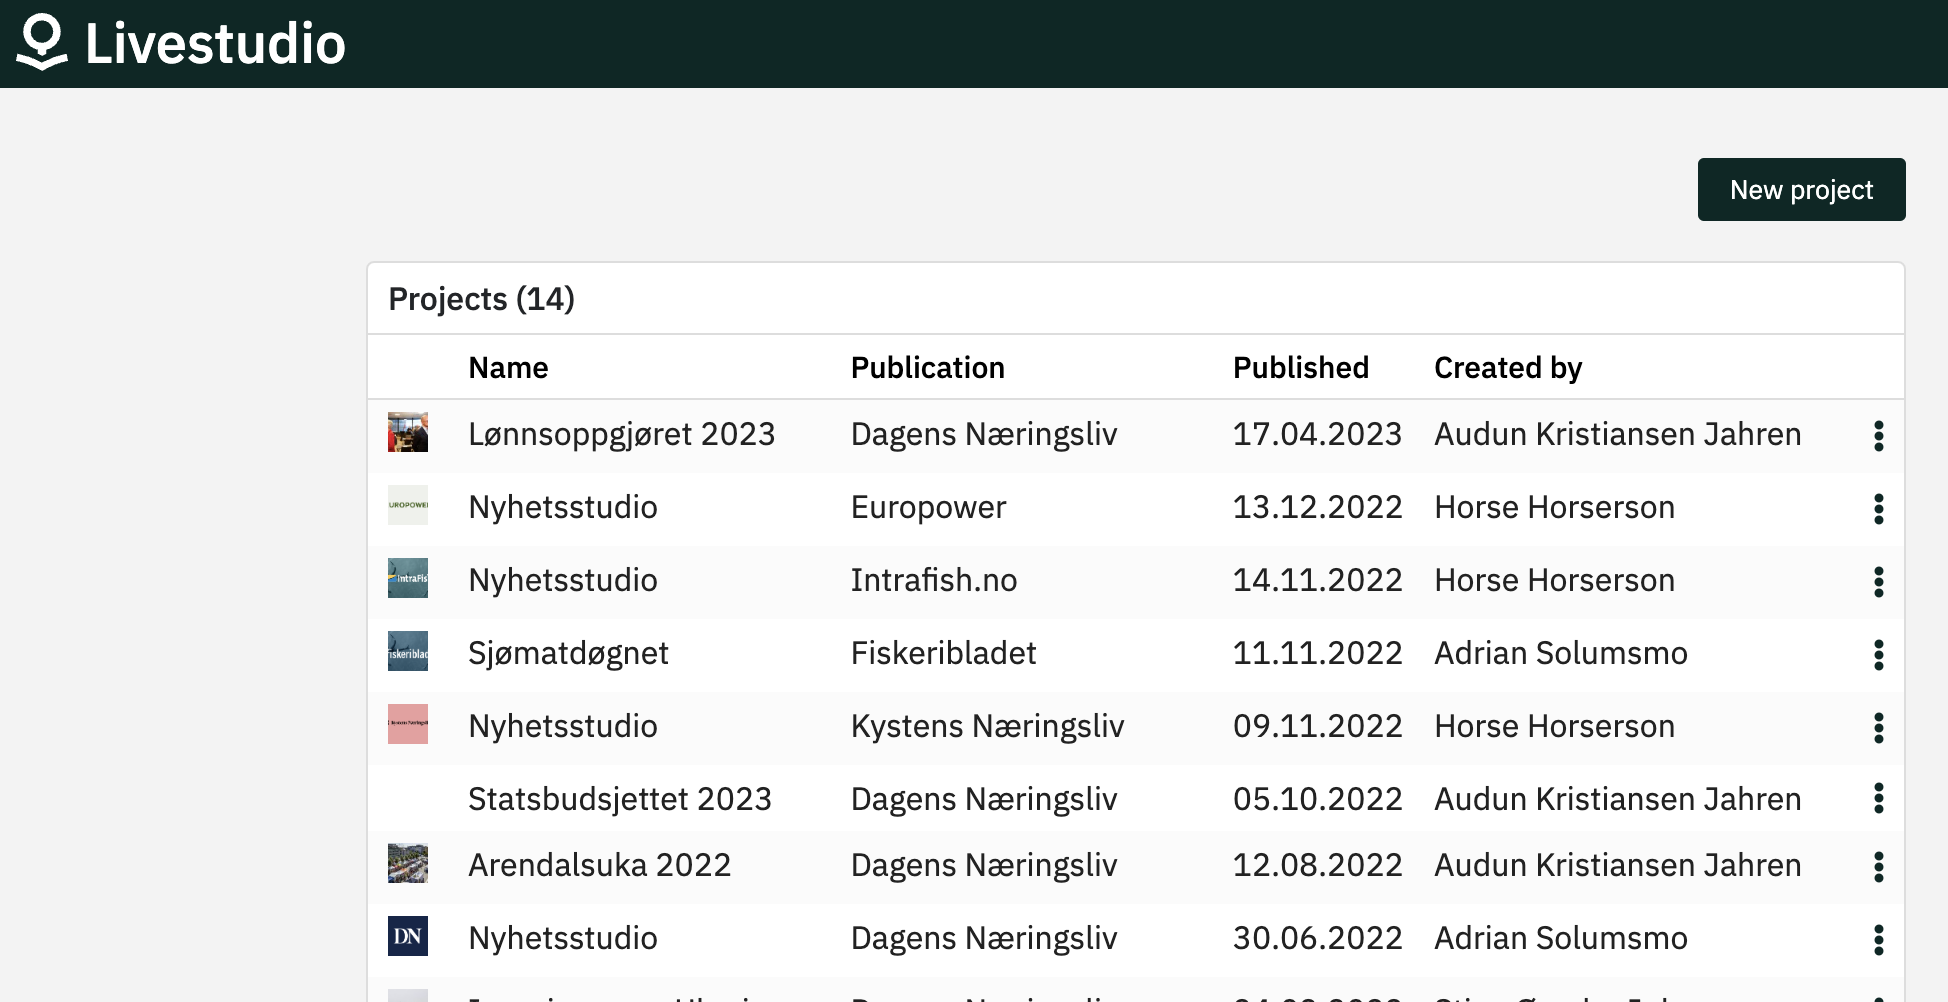Open the options menu for Lønnsoppgjøret 2023
Image resolution: width=1948 pixels, height=1002 pixels.
[x=1879, y=436]
